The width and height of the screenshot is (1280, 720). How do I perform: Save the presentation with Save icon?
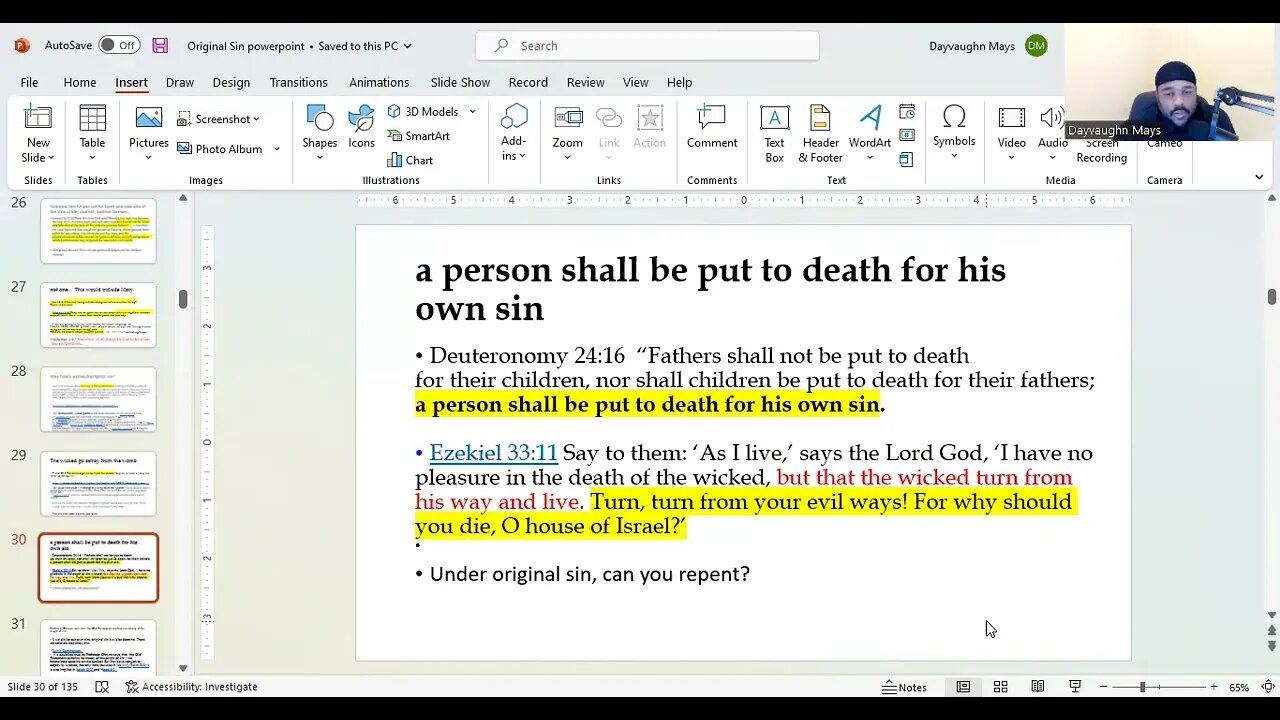(x=160, y=46)
